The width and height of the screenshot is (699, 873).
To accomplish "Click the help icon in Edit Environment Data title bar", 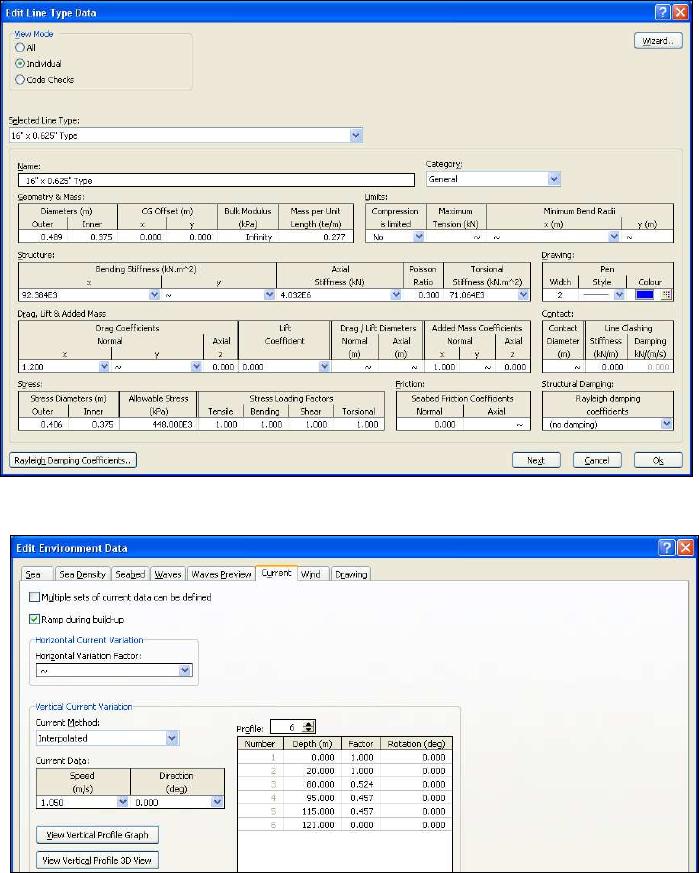I will pos(666,548).
